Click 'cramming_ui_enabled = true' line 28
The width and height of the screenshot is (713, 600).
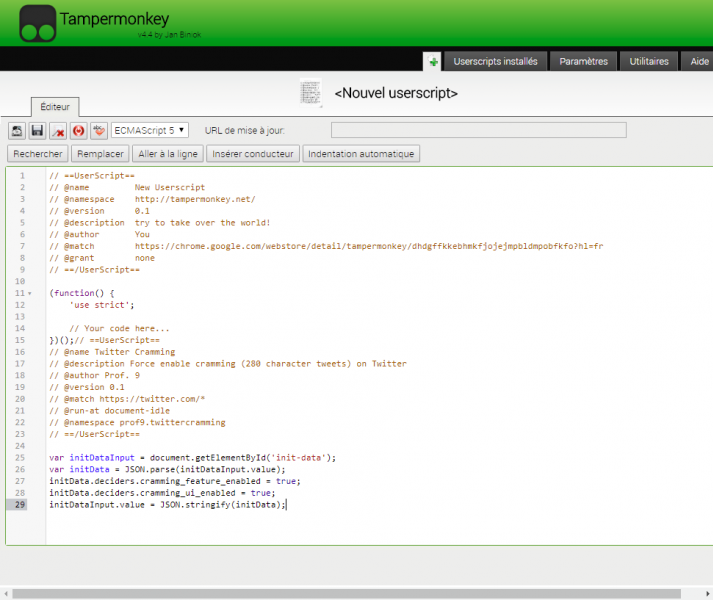coord(205,493)
